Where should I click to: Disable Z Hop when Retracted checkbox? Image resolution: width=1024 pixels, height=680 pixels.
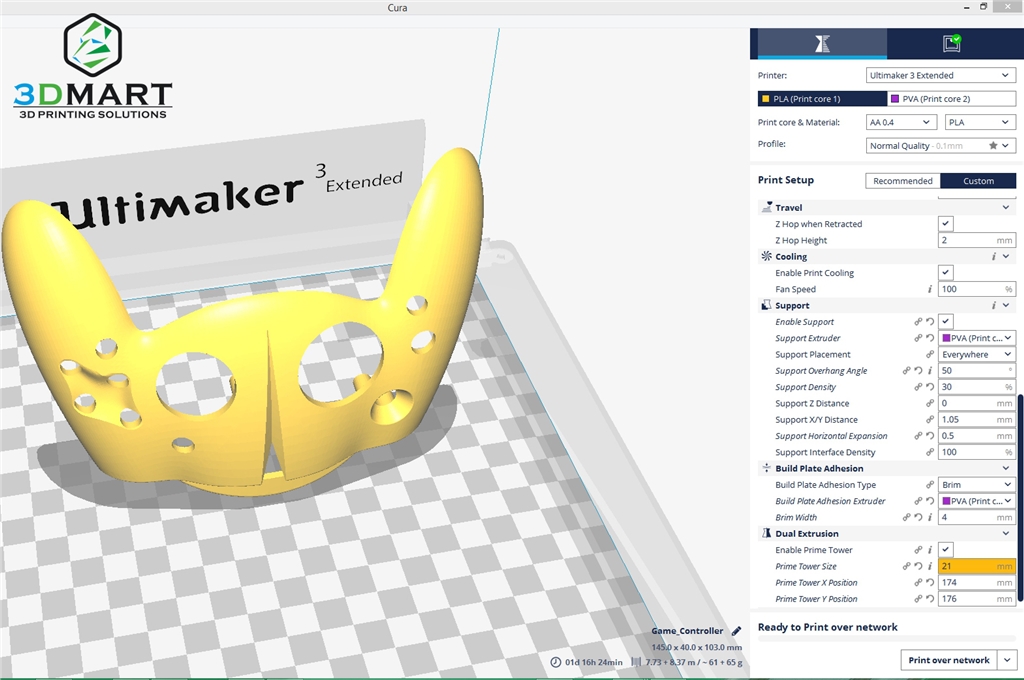point(946,224)
